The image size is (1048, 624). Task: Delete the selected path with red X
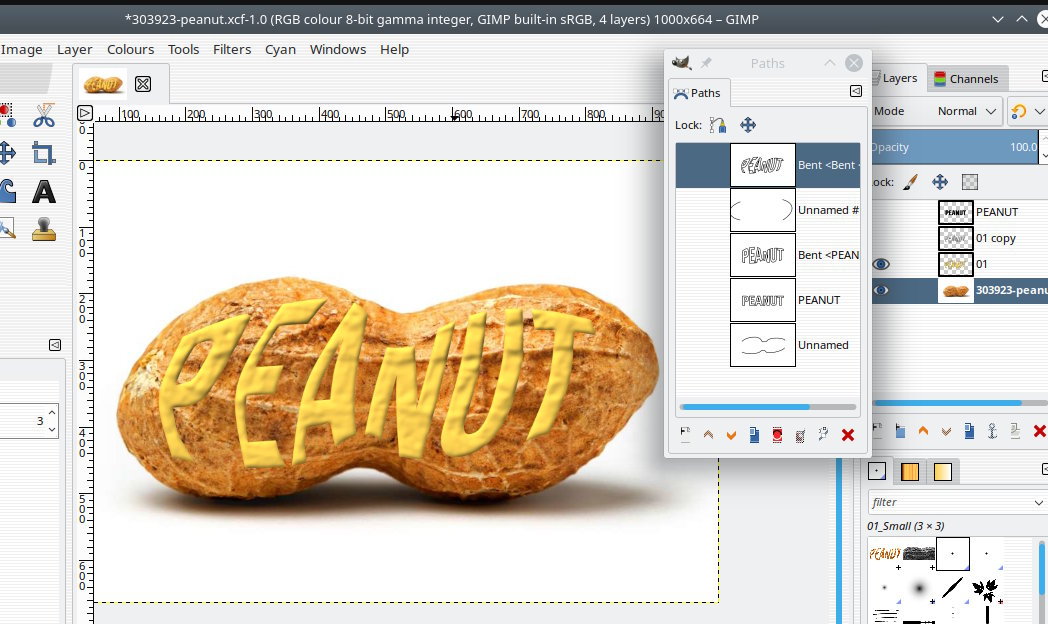848,435
